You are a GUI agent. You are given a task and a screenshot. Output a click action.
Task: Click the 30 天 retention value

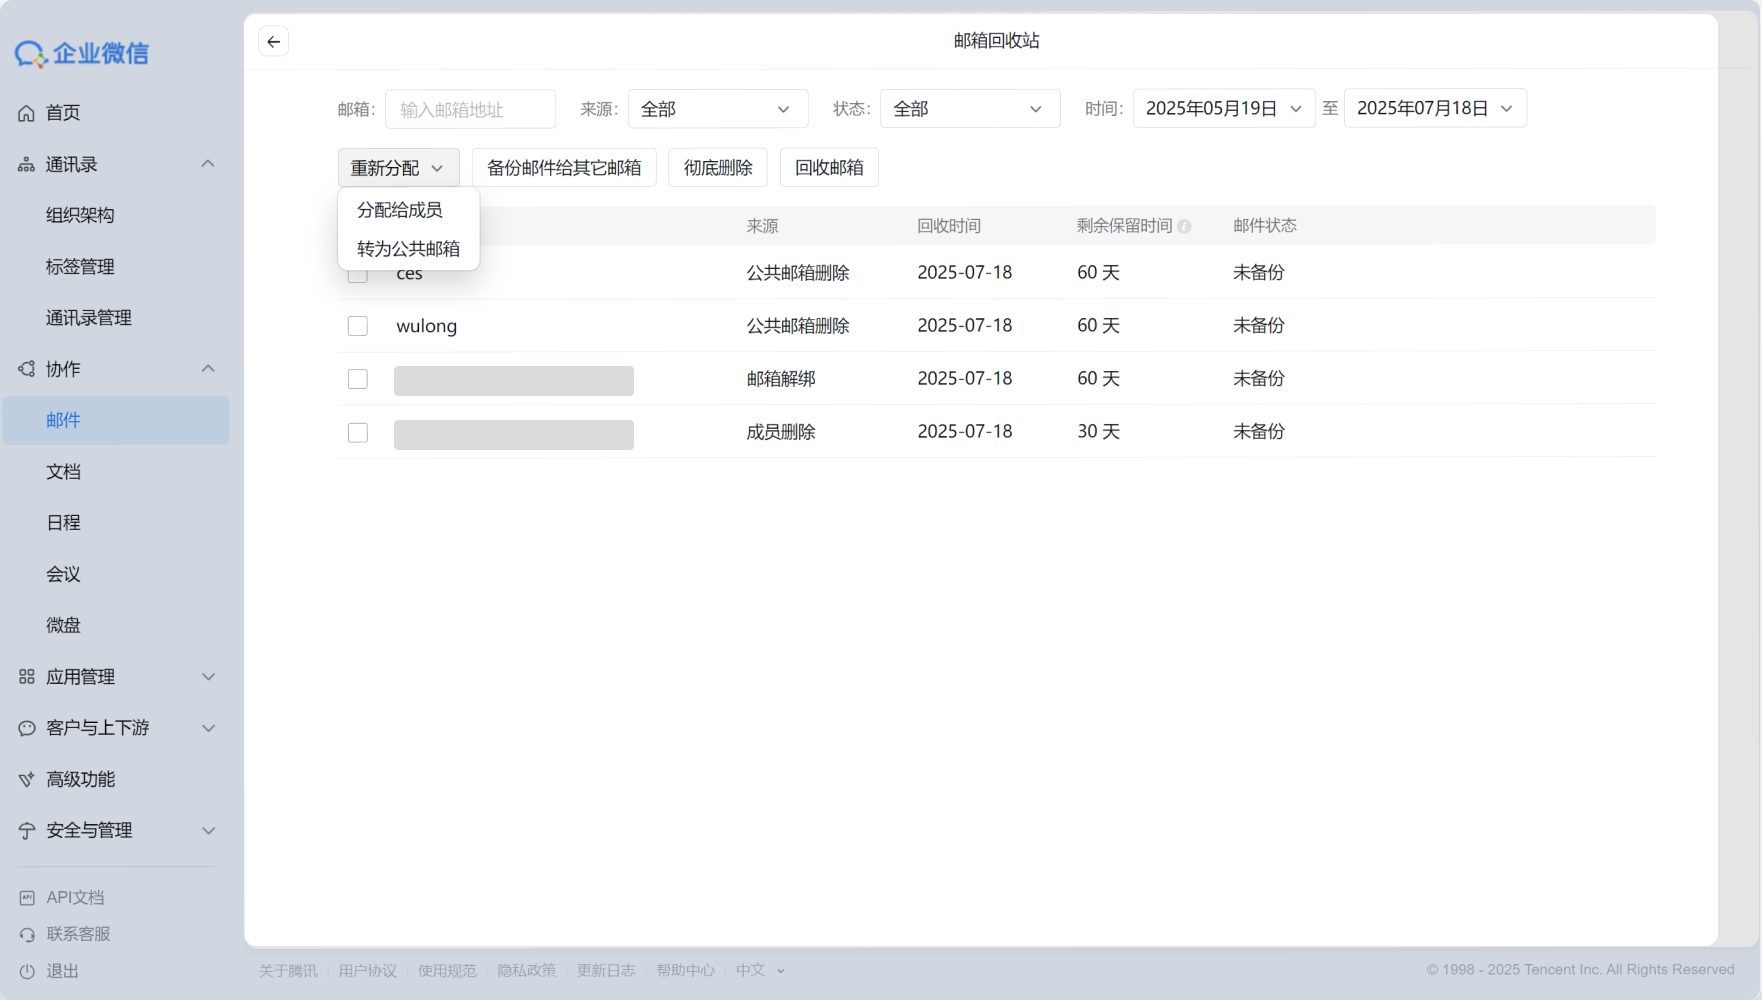click(1098, 432)
